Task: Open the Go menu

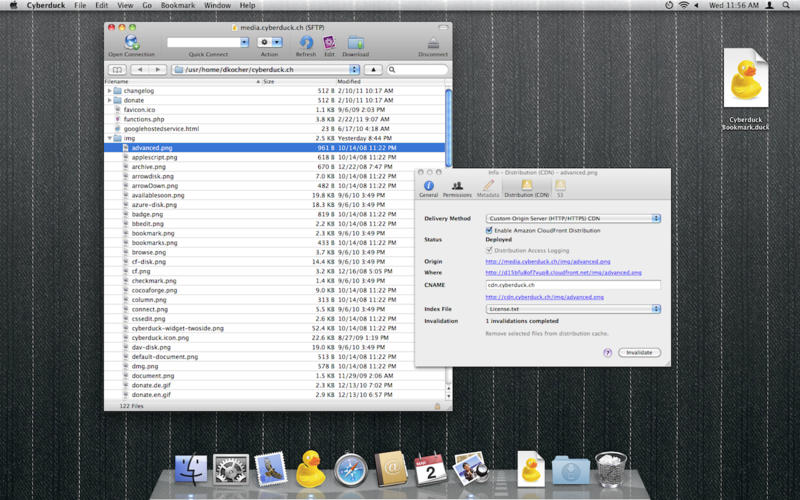Action: click(147, 6)
